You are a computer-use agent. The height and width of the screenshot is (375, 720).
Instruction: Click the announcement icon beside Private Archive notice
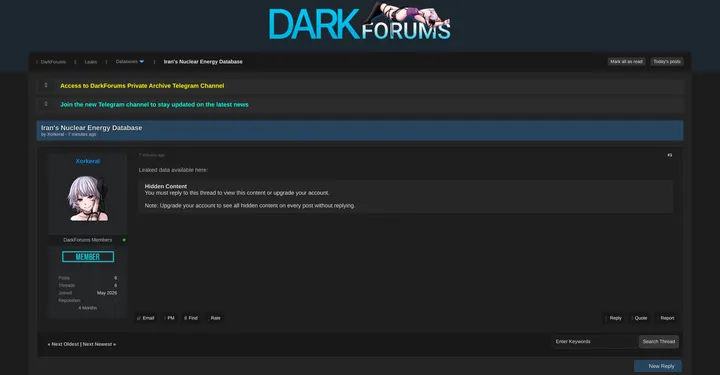(x=46, y=85)
